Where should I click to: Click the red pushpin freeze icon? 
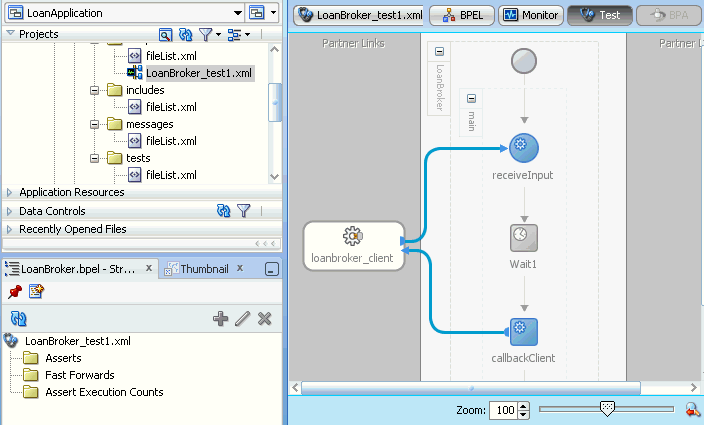tap(15, 292)
